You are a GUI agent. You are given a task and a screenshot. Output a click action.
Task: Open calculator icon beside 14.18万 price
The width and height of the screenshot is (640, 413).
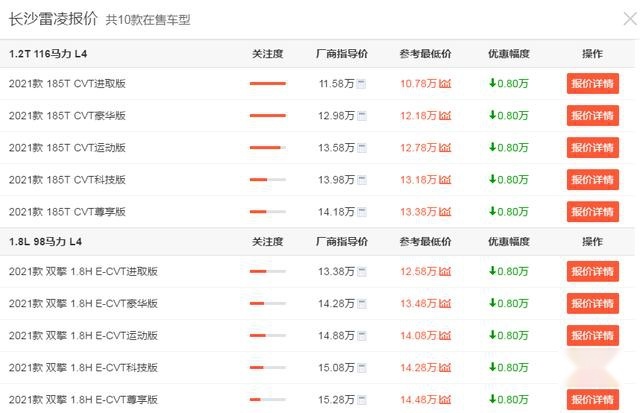(362, 212)
